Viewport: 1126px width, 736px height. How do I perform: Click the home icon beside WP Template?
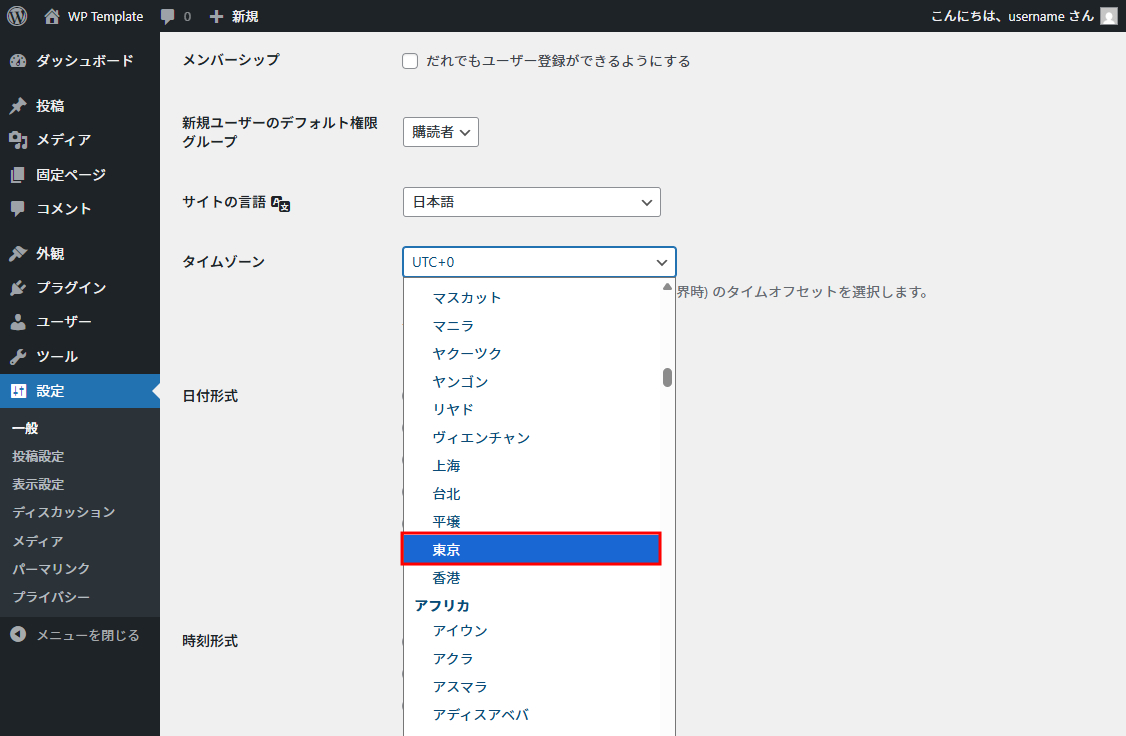click(52, 16)
